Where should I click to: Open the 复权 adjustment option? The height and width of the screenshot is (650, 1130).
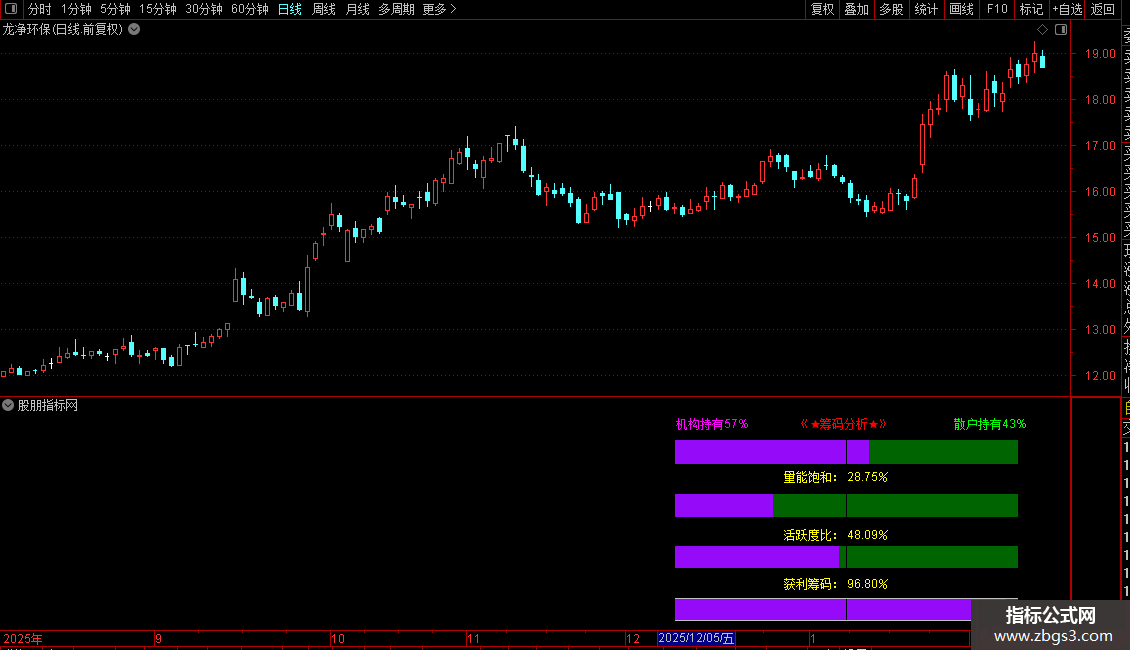click(822, 9)
